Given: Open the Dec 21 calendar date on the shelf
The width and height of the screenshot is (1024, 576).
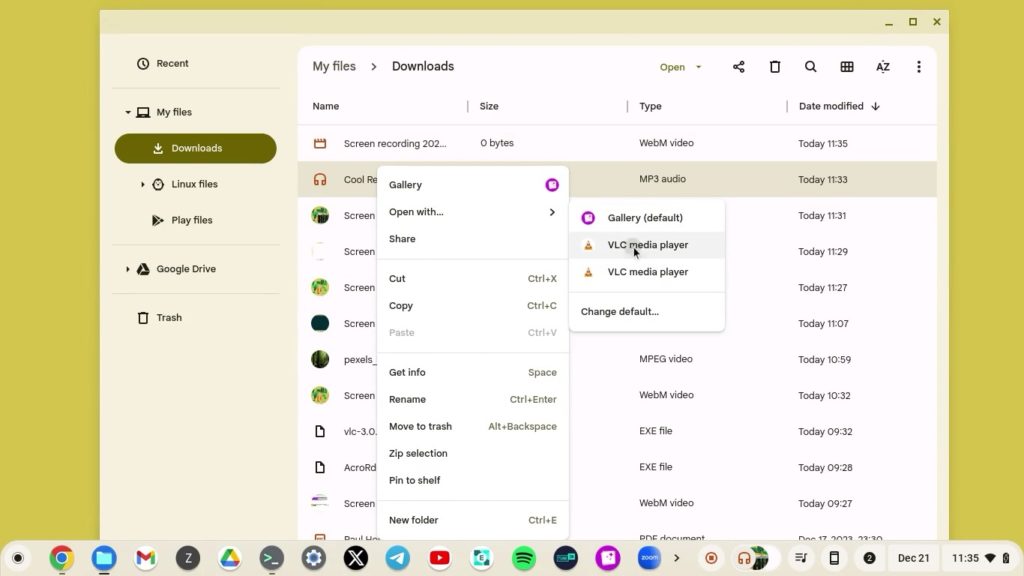Looking at the screenshot, I should pyautogui.click(x=913, y=558).
